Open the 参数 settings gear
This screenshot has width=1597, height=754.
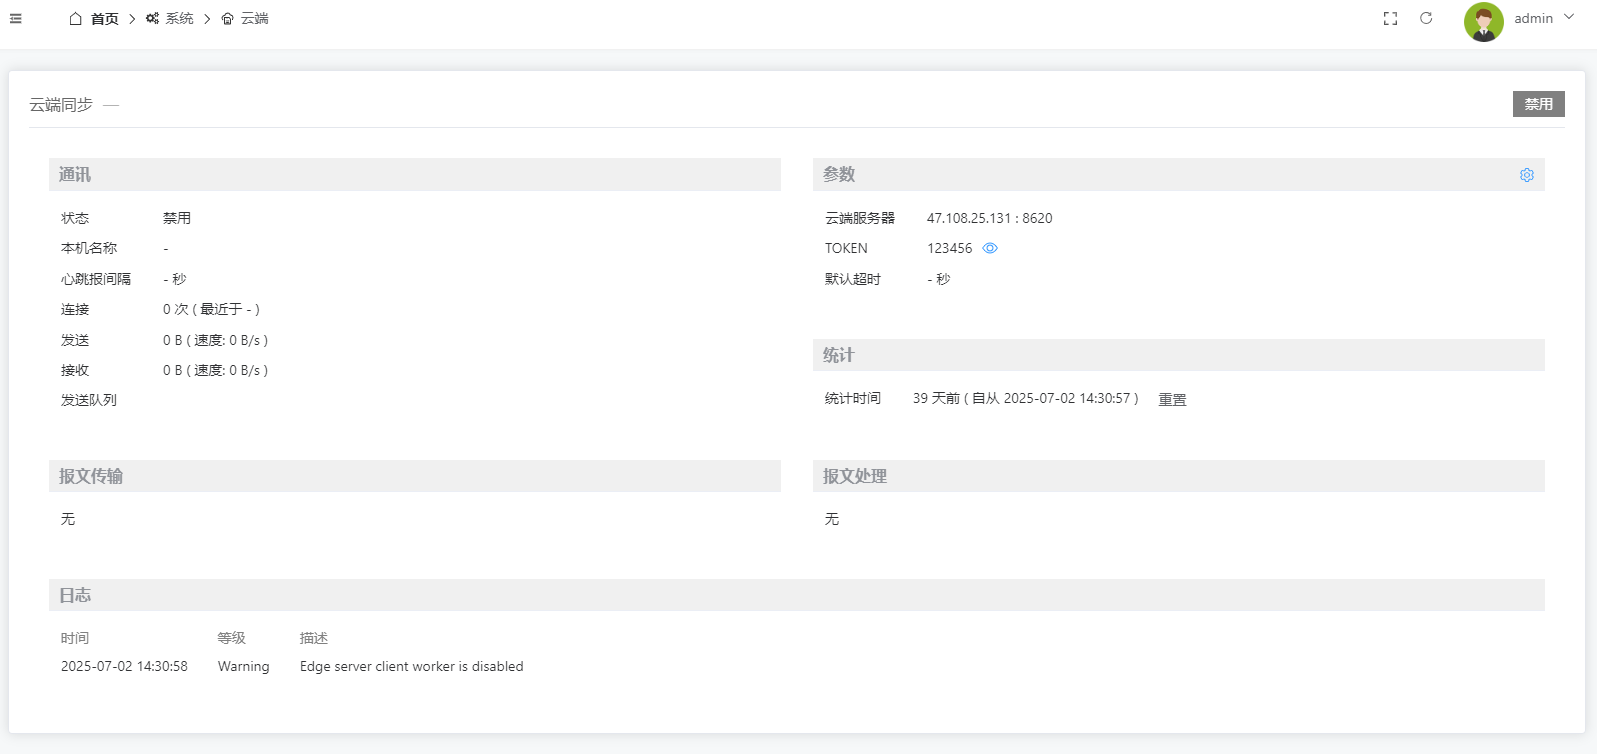tap(1526, 175)
